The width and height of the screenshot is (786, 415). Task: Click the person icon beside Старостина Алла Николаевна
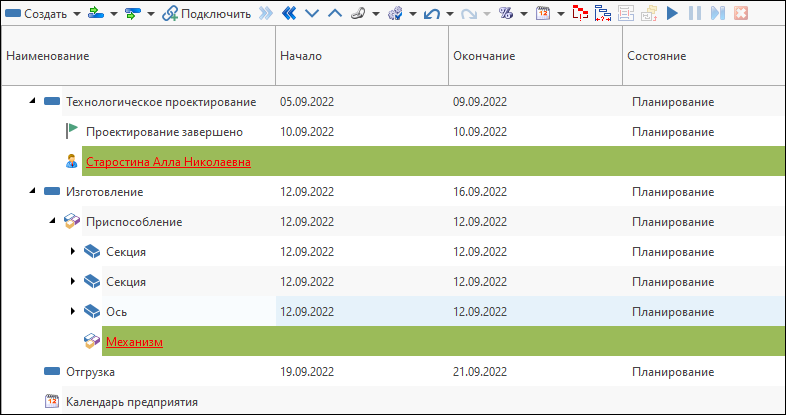[x=72, y=161]
